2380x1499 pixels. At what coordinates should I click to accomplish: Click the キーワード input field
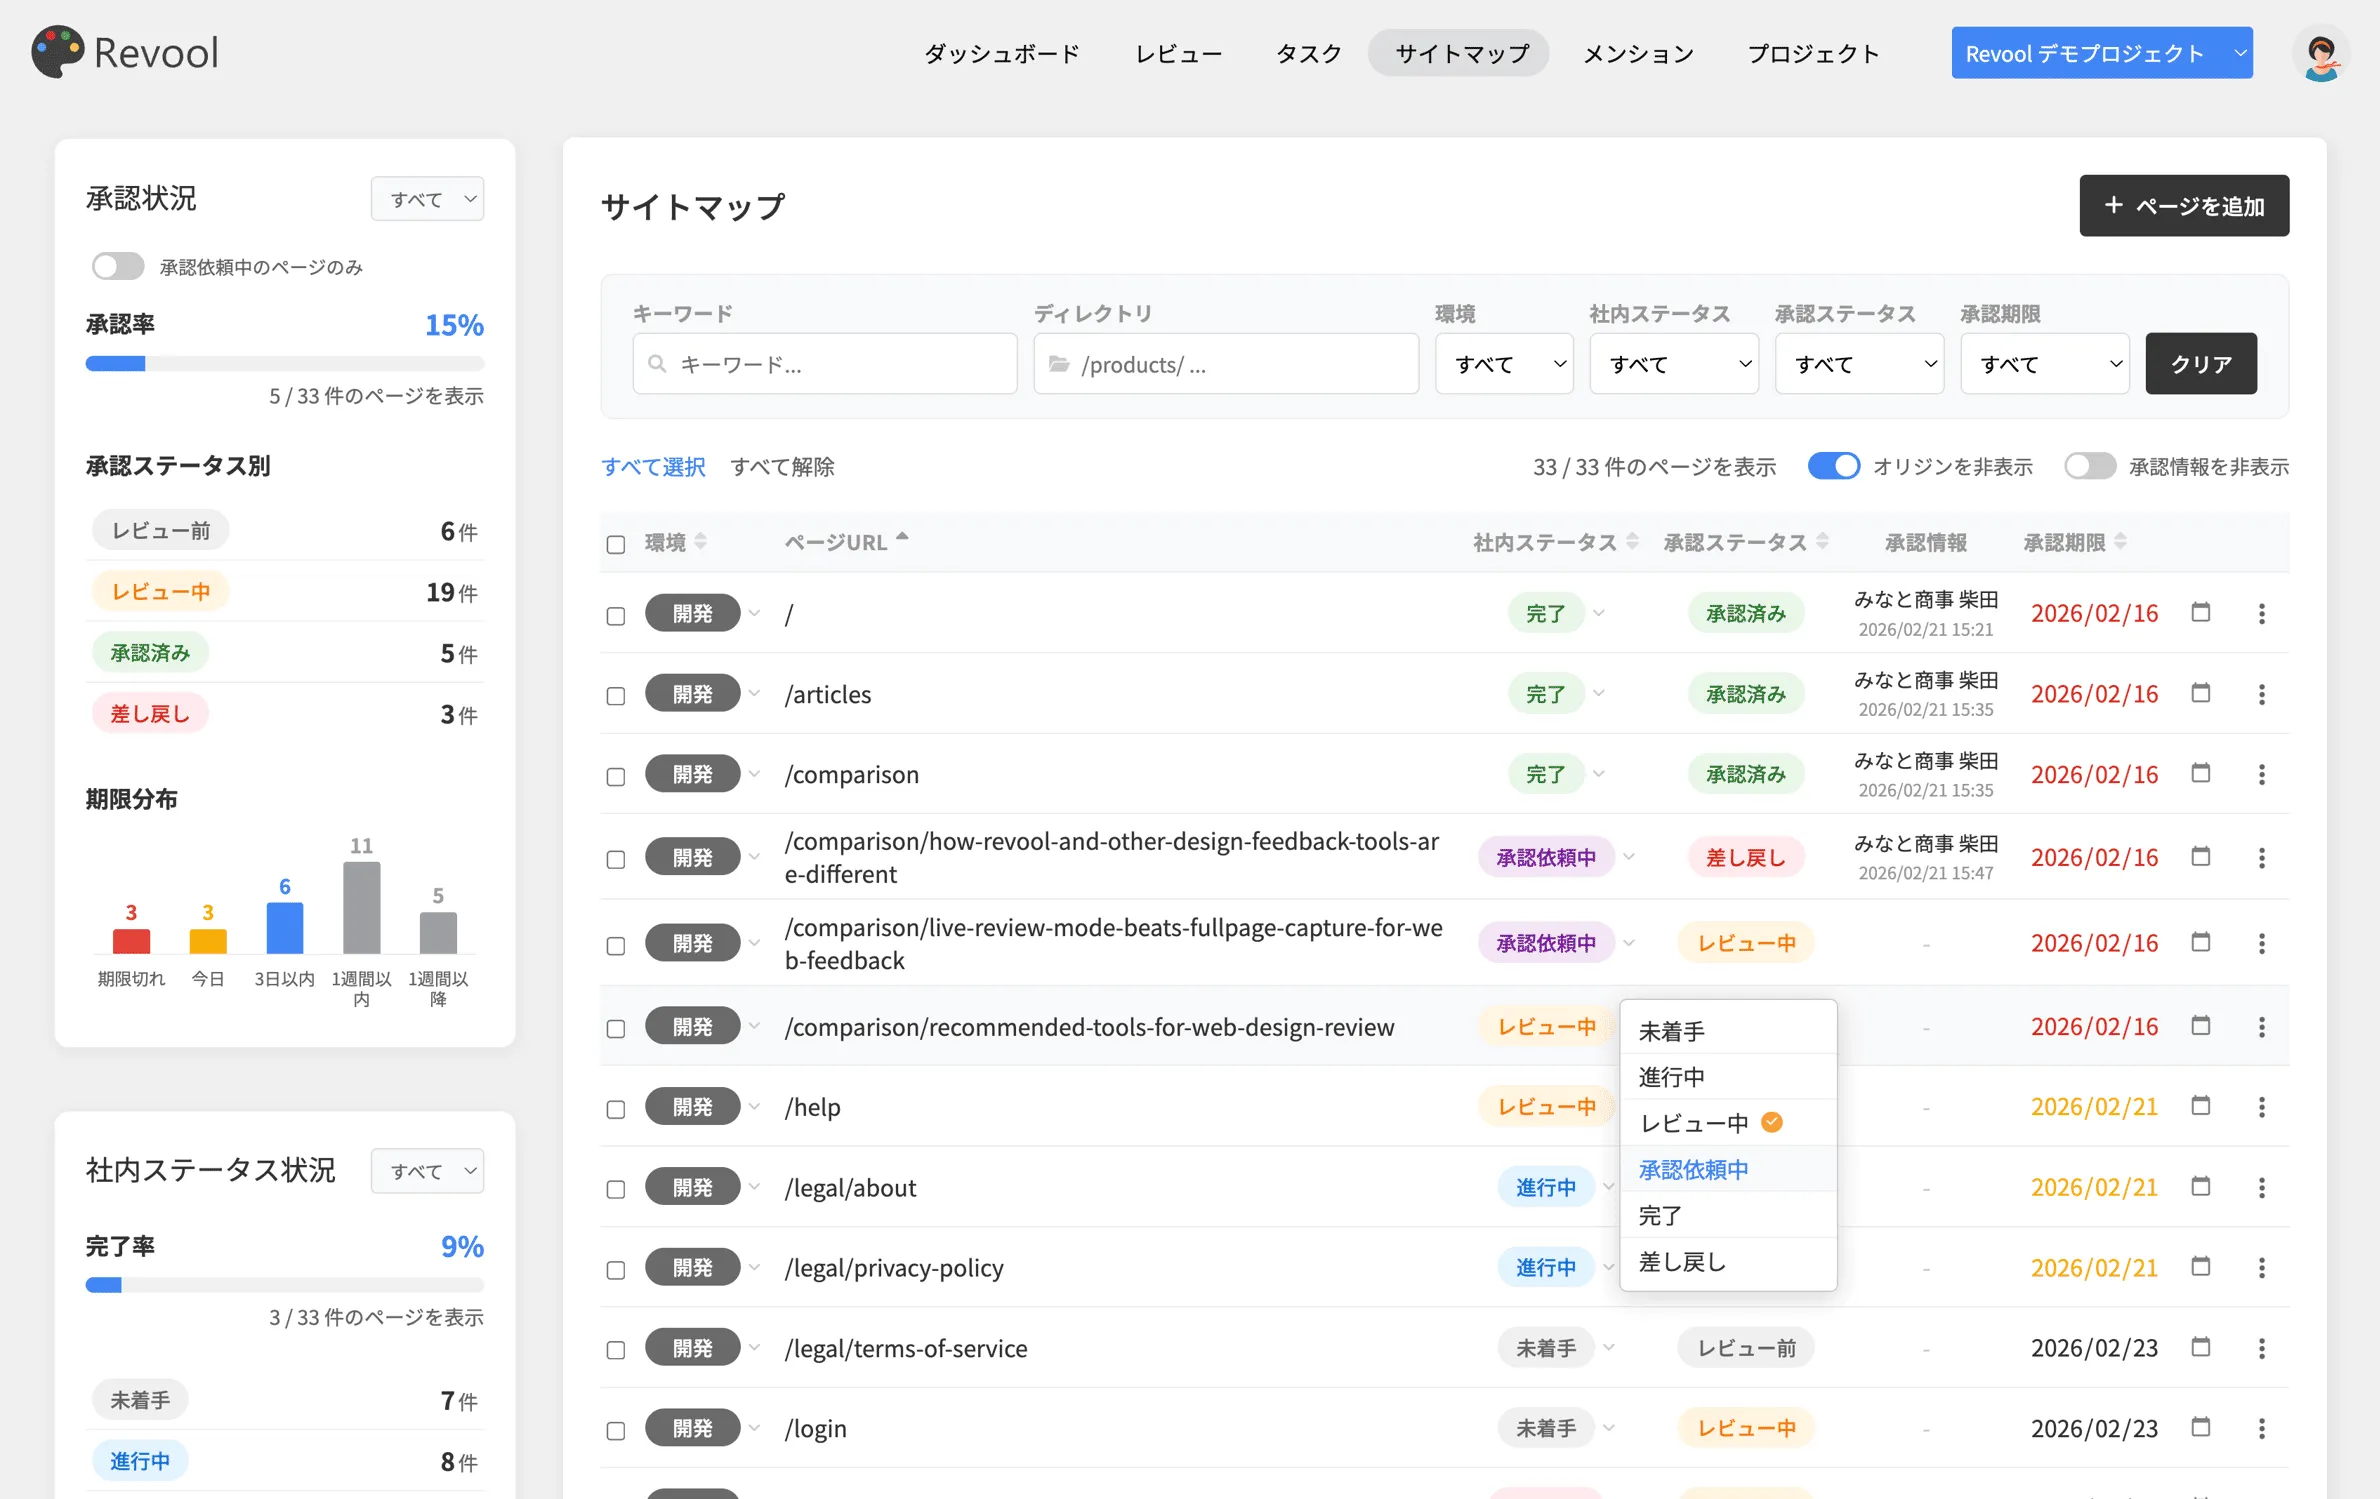[x=825, y=364]
